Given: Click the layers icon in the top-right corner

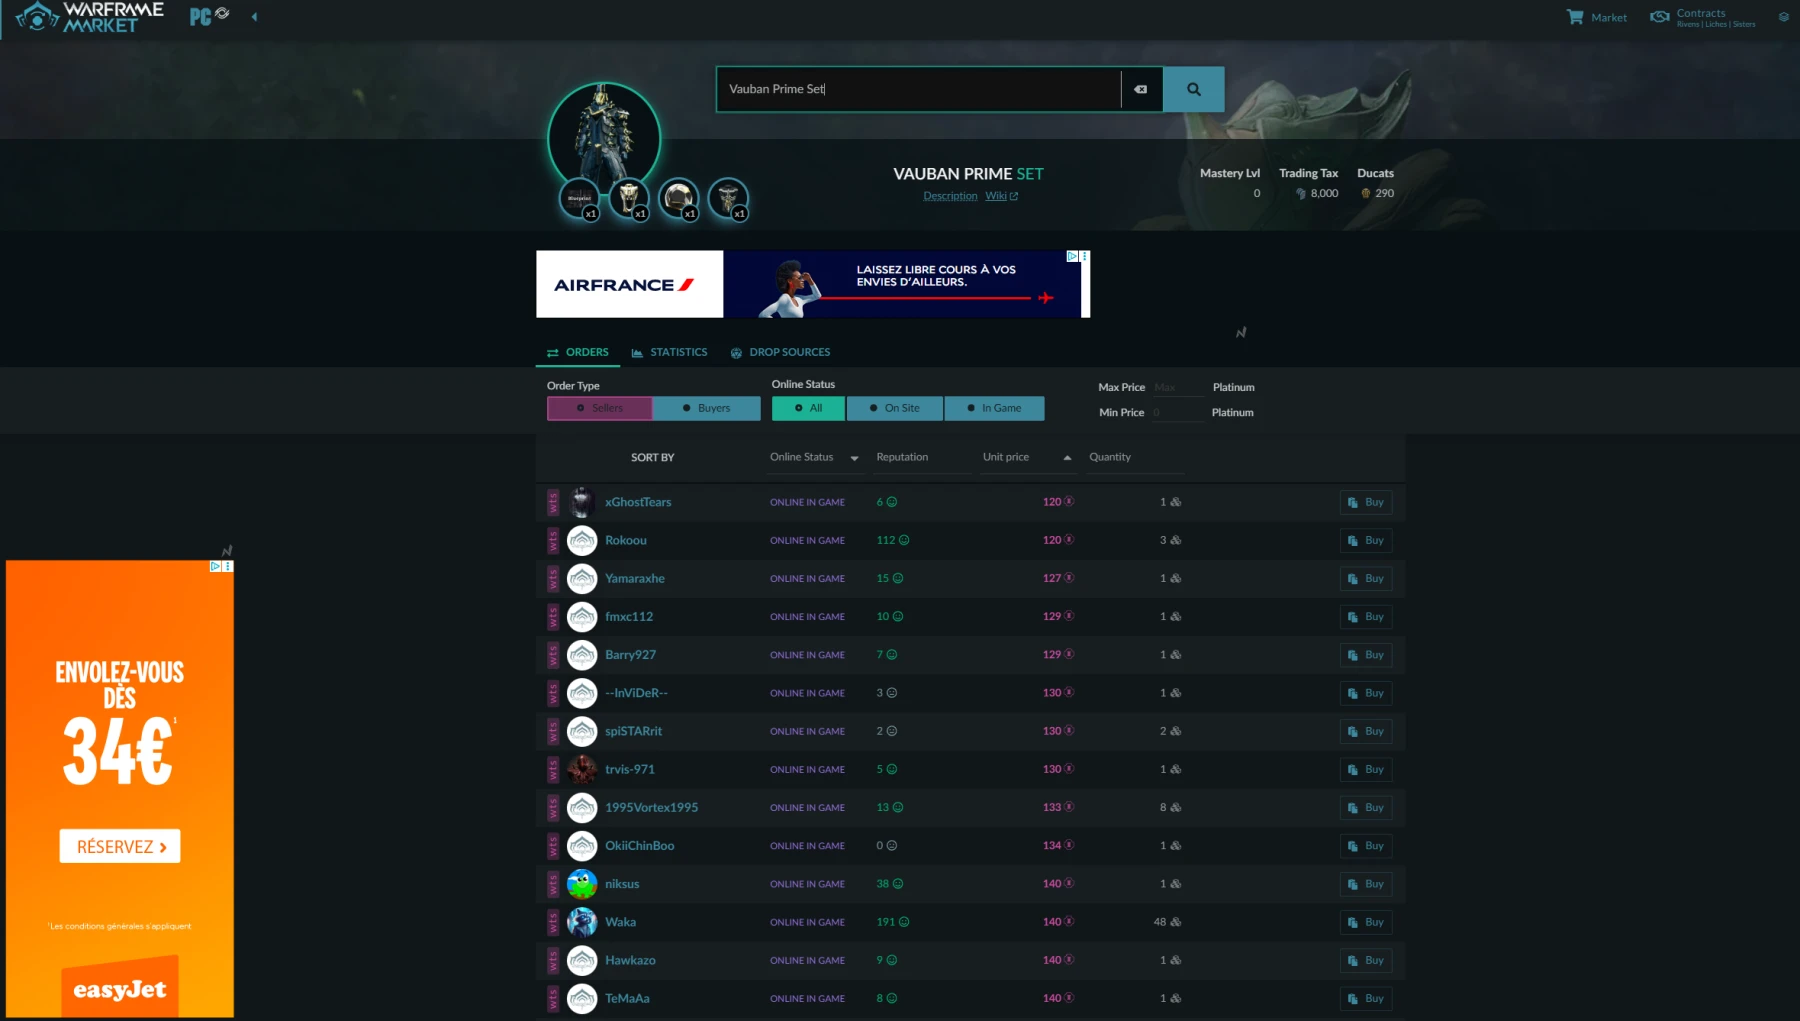Looking at the screenshot, I should click(x=1782, y=17).
